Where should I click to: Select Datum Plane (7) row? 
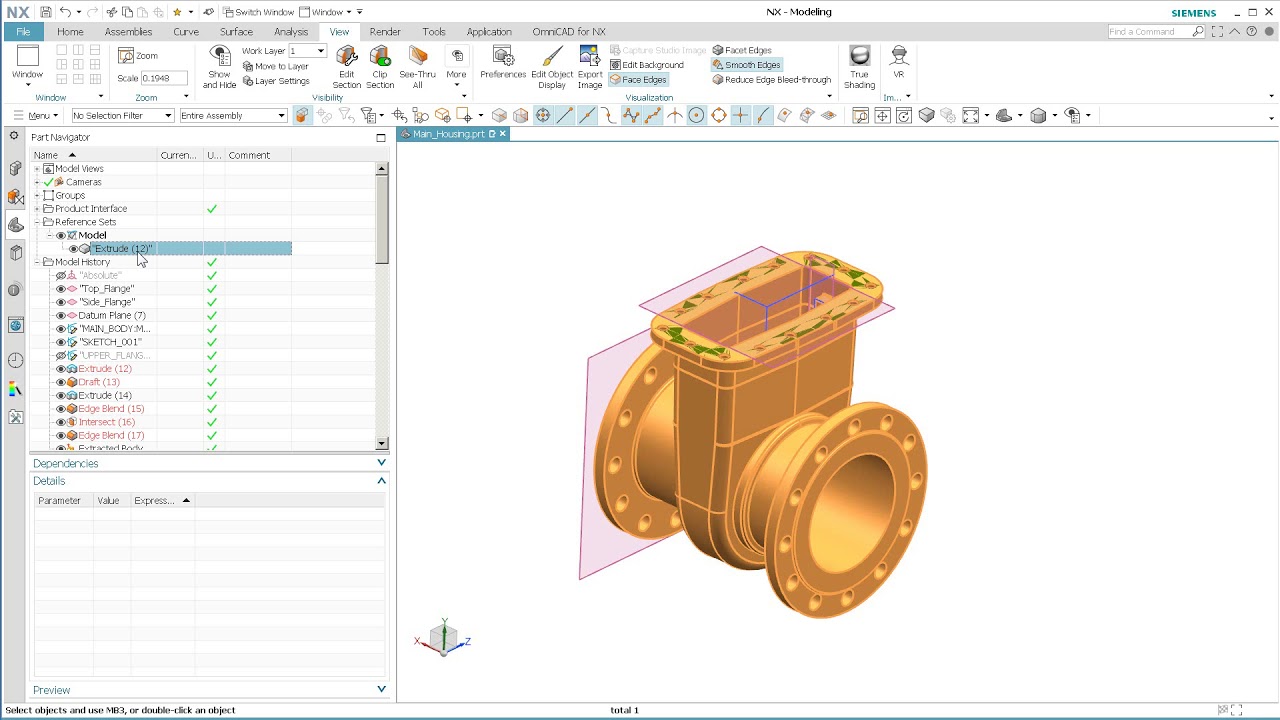tap(112, 316)
